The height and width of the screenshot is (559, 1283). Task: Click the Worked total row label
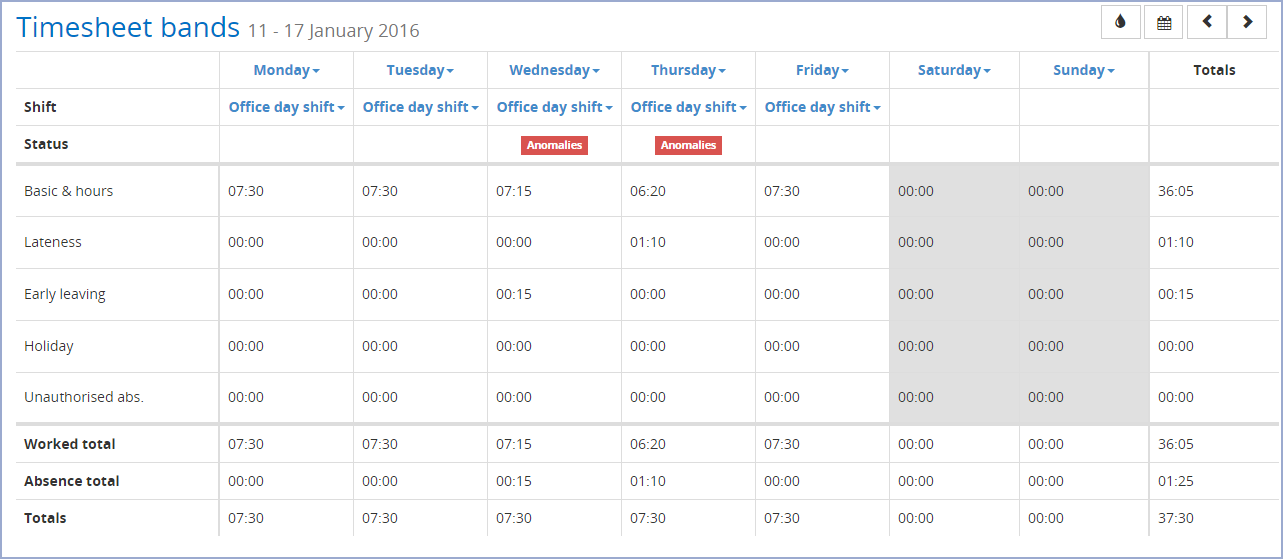pos(70,444)
